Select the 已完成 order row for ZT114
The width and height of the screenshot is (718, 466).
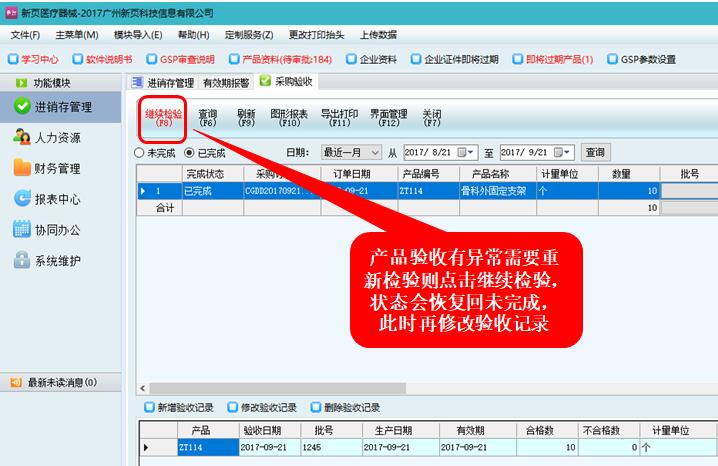pos(400,190)
